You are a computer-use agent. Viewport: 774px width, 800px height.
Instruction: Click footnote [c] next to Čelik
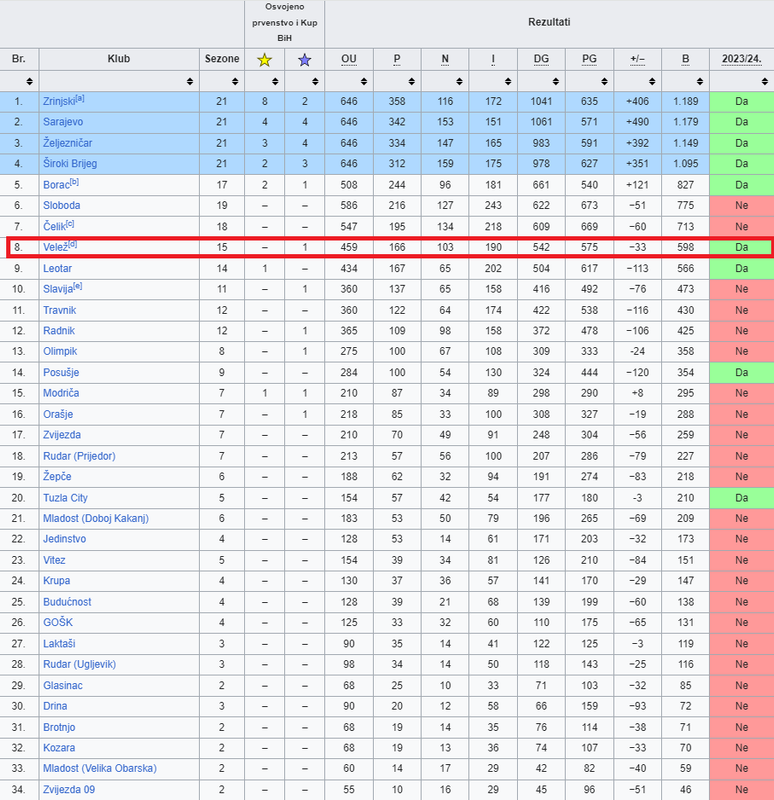[70, 224]
